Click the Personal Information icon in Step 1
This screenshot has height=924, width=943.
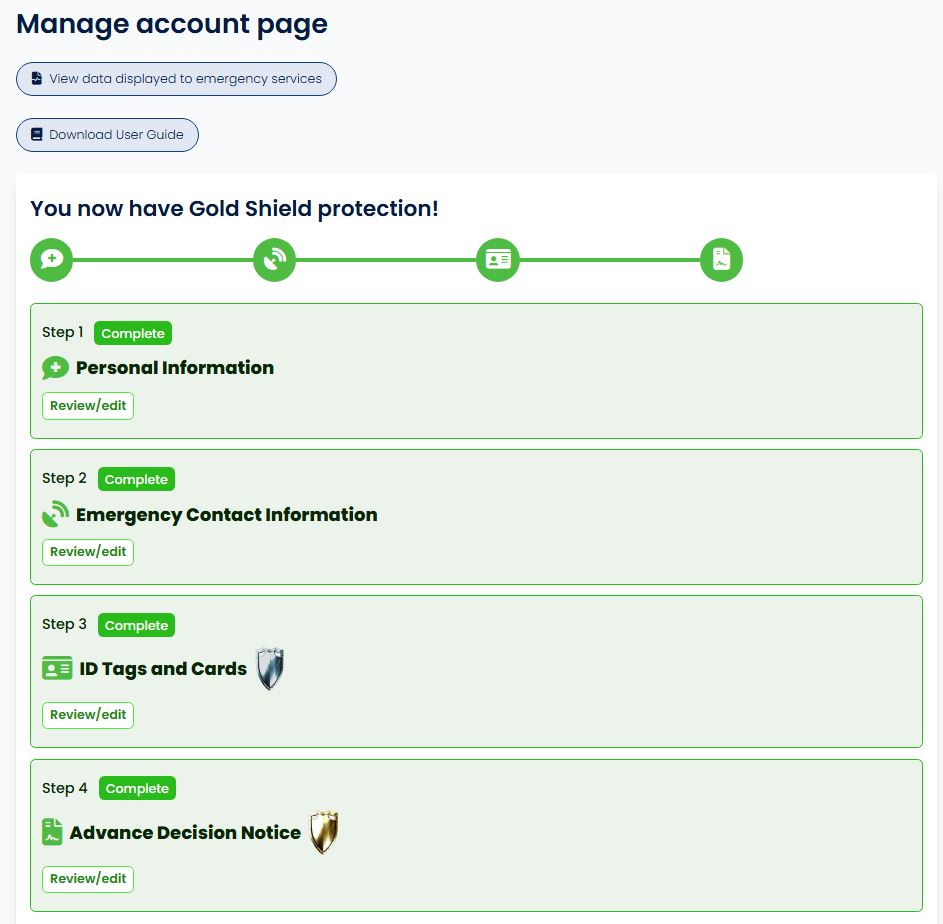[55, 368]
